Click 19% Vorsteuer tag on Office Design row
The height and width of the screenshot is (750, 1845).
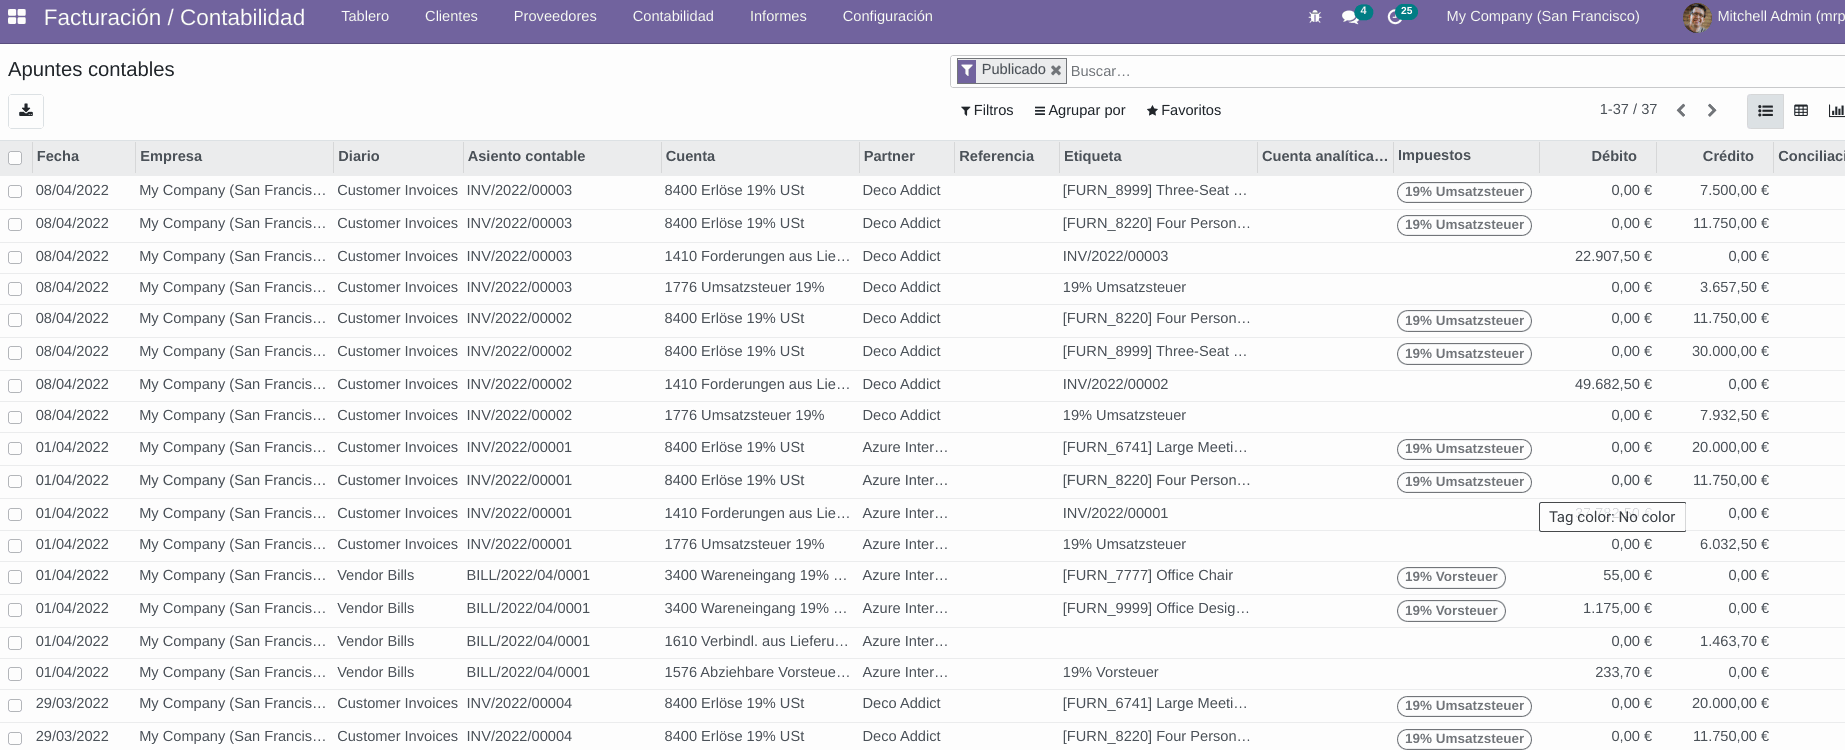1451,610
